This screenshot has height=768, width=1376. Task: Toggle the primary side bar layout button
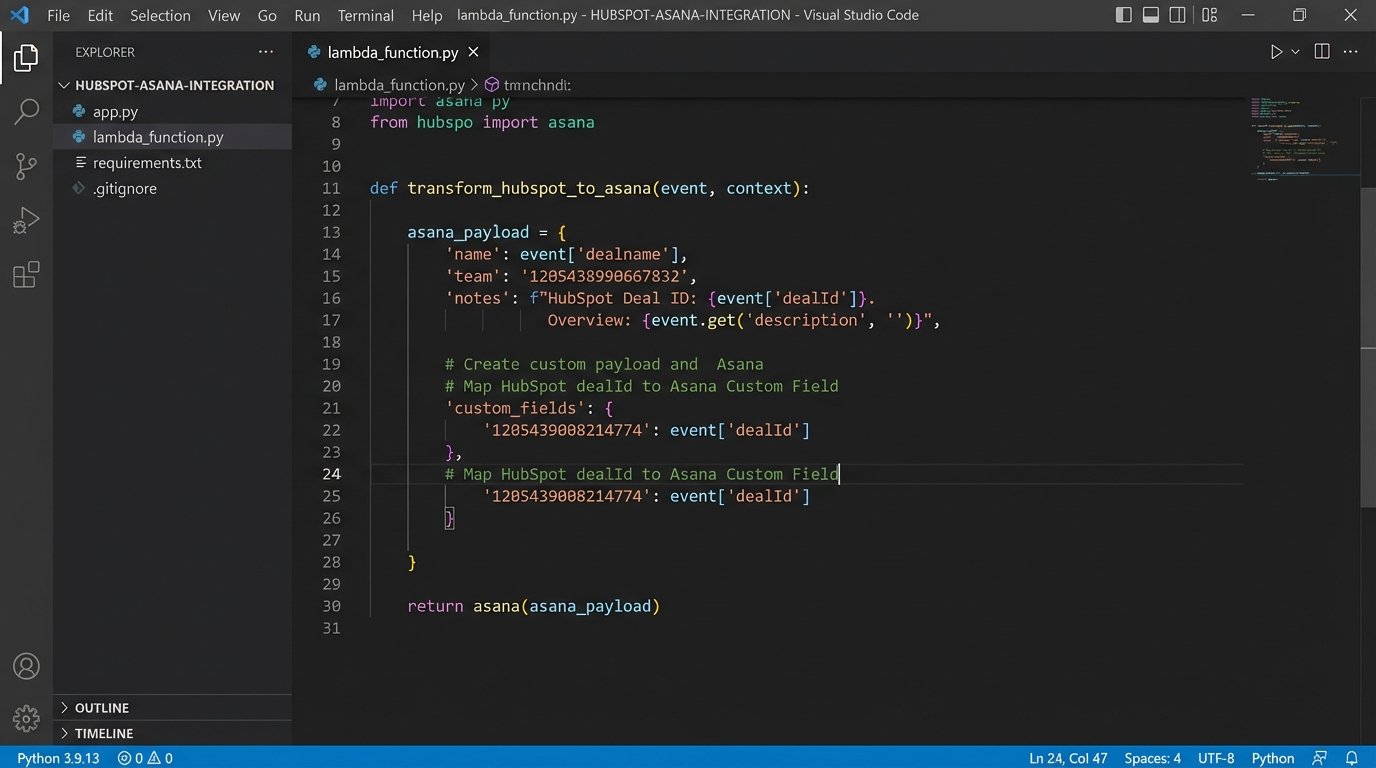coord(1123,15)
